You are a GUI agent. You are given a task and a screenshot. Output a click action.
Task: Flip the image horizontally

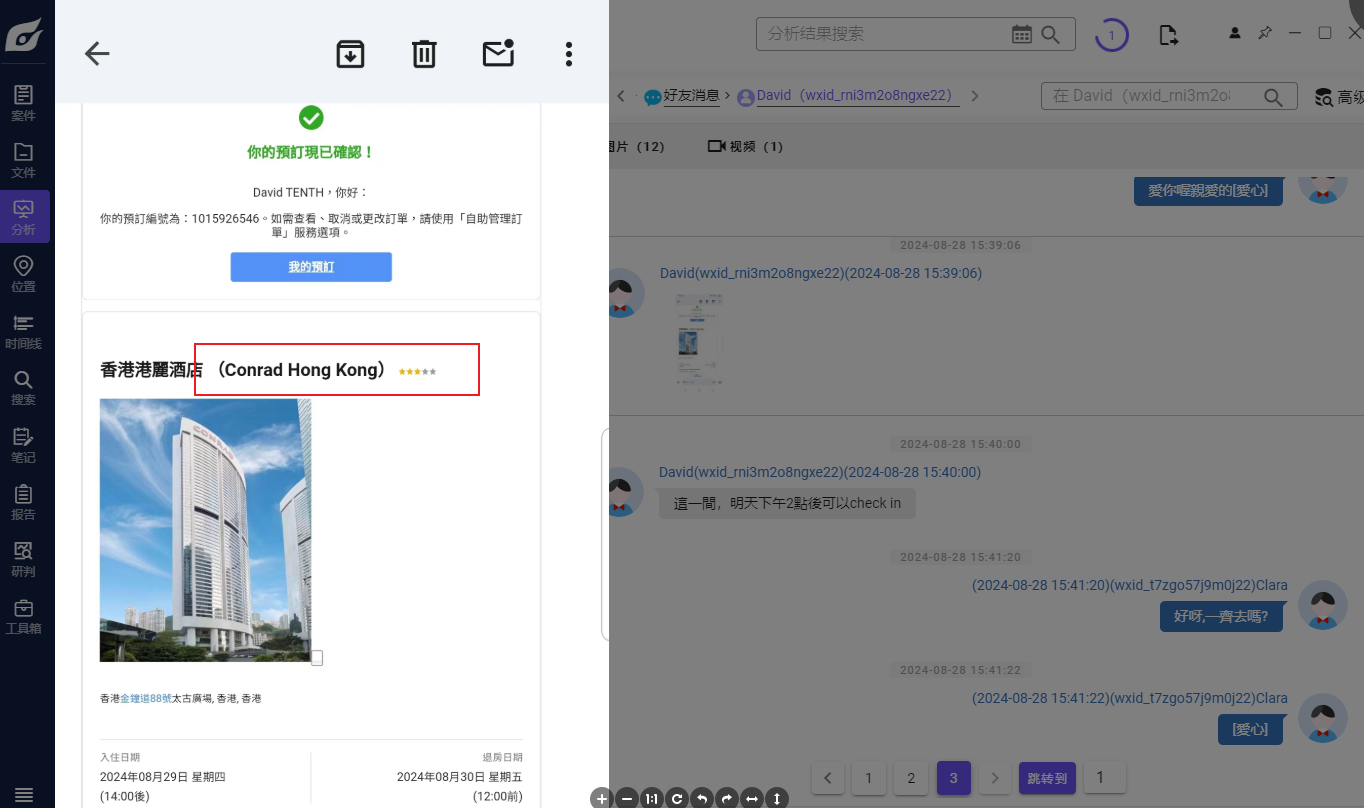[752, 798]
